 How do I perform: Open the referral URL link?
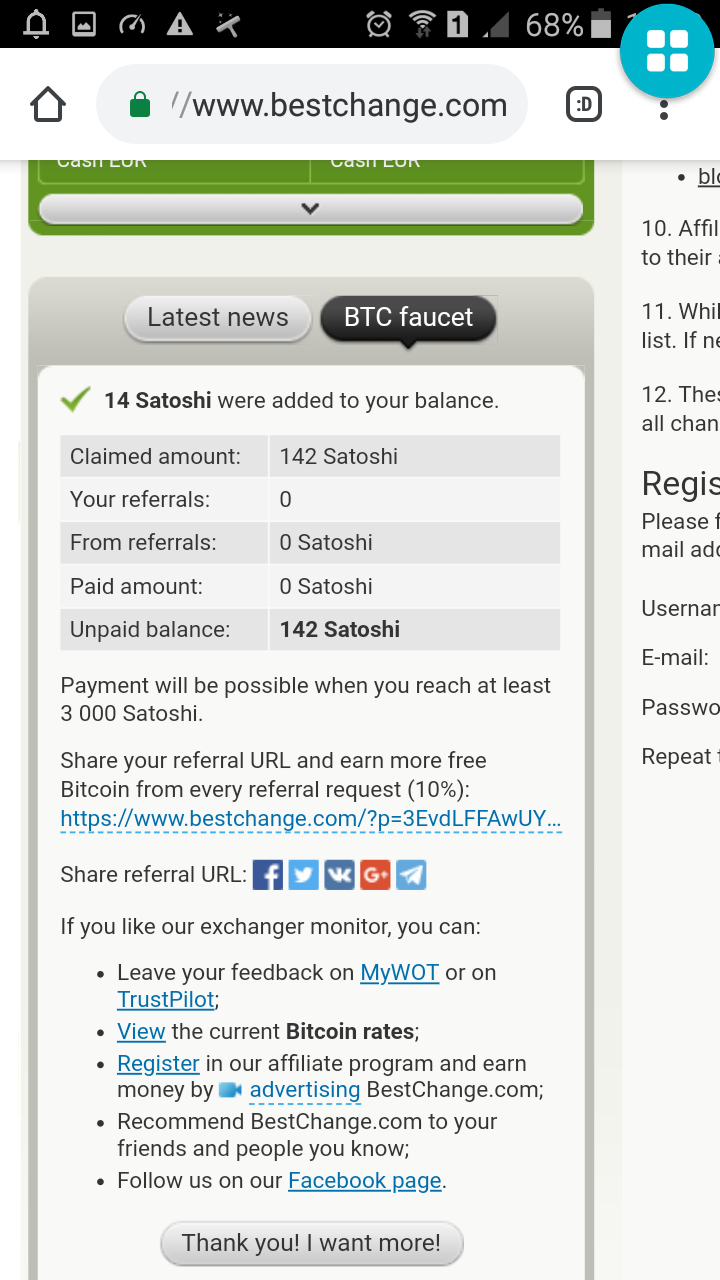point(311,819)
